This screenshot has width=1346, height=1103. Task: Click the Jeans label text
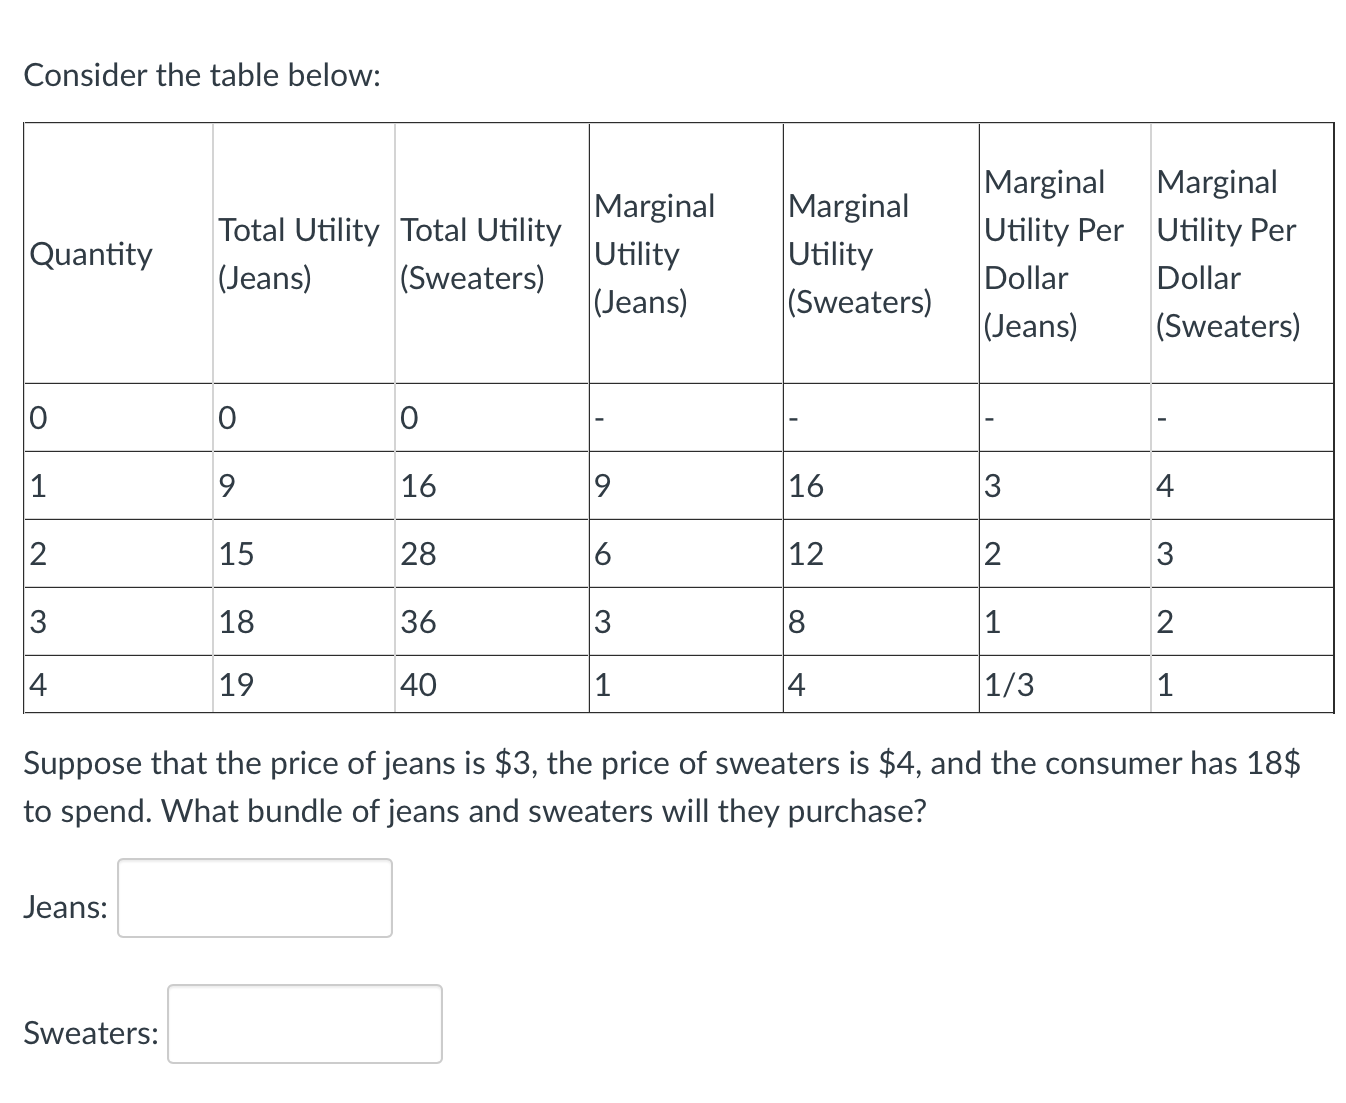pyautogui.click(x=64, y=907)
